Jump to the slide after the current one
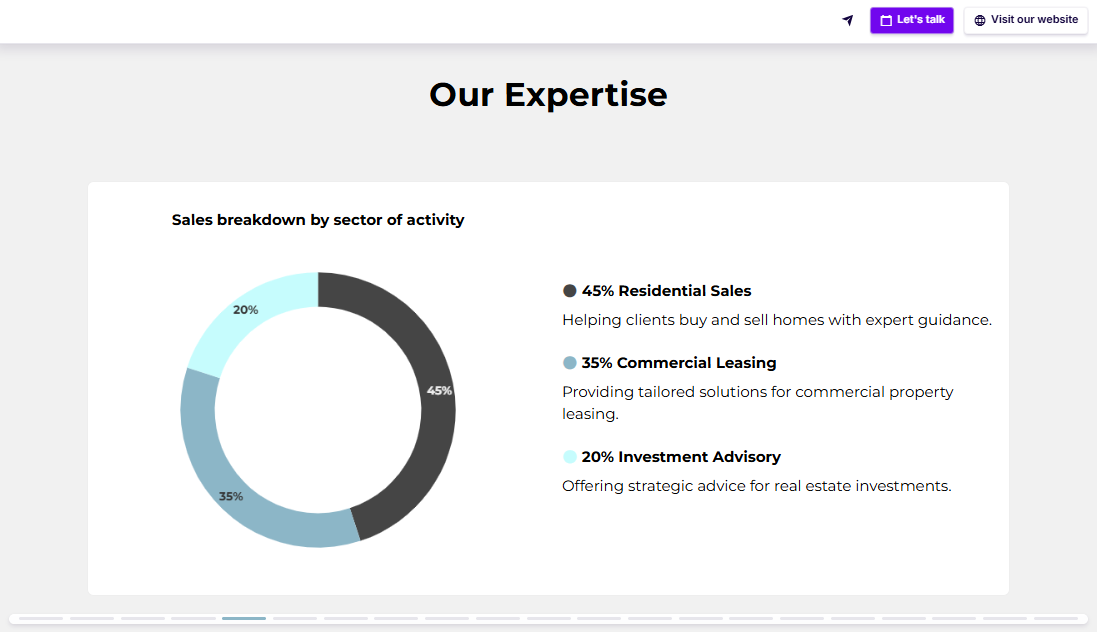Image resolution: width=1097 pixels, height=632 pixels. tap(295, 619)
